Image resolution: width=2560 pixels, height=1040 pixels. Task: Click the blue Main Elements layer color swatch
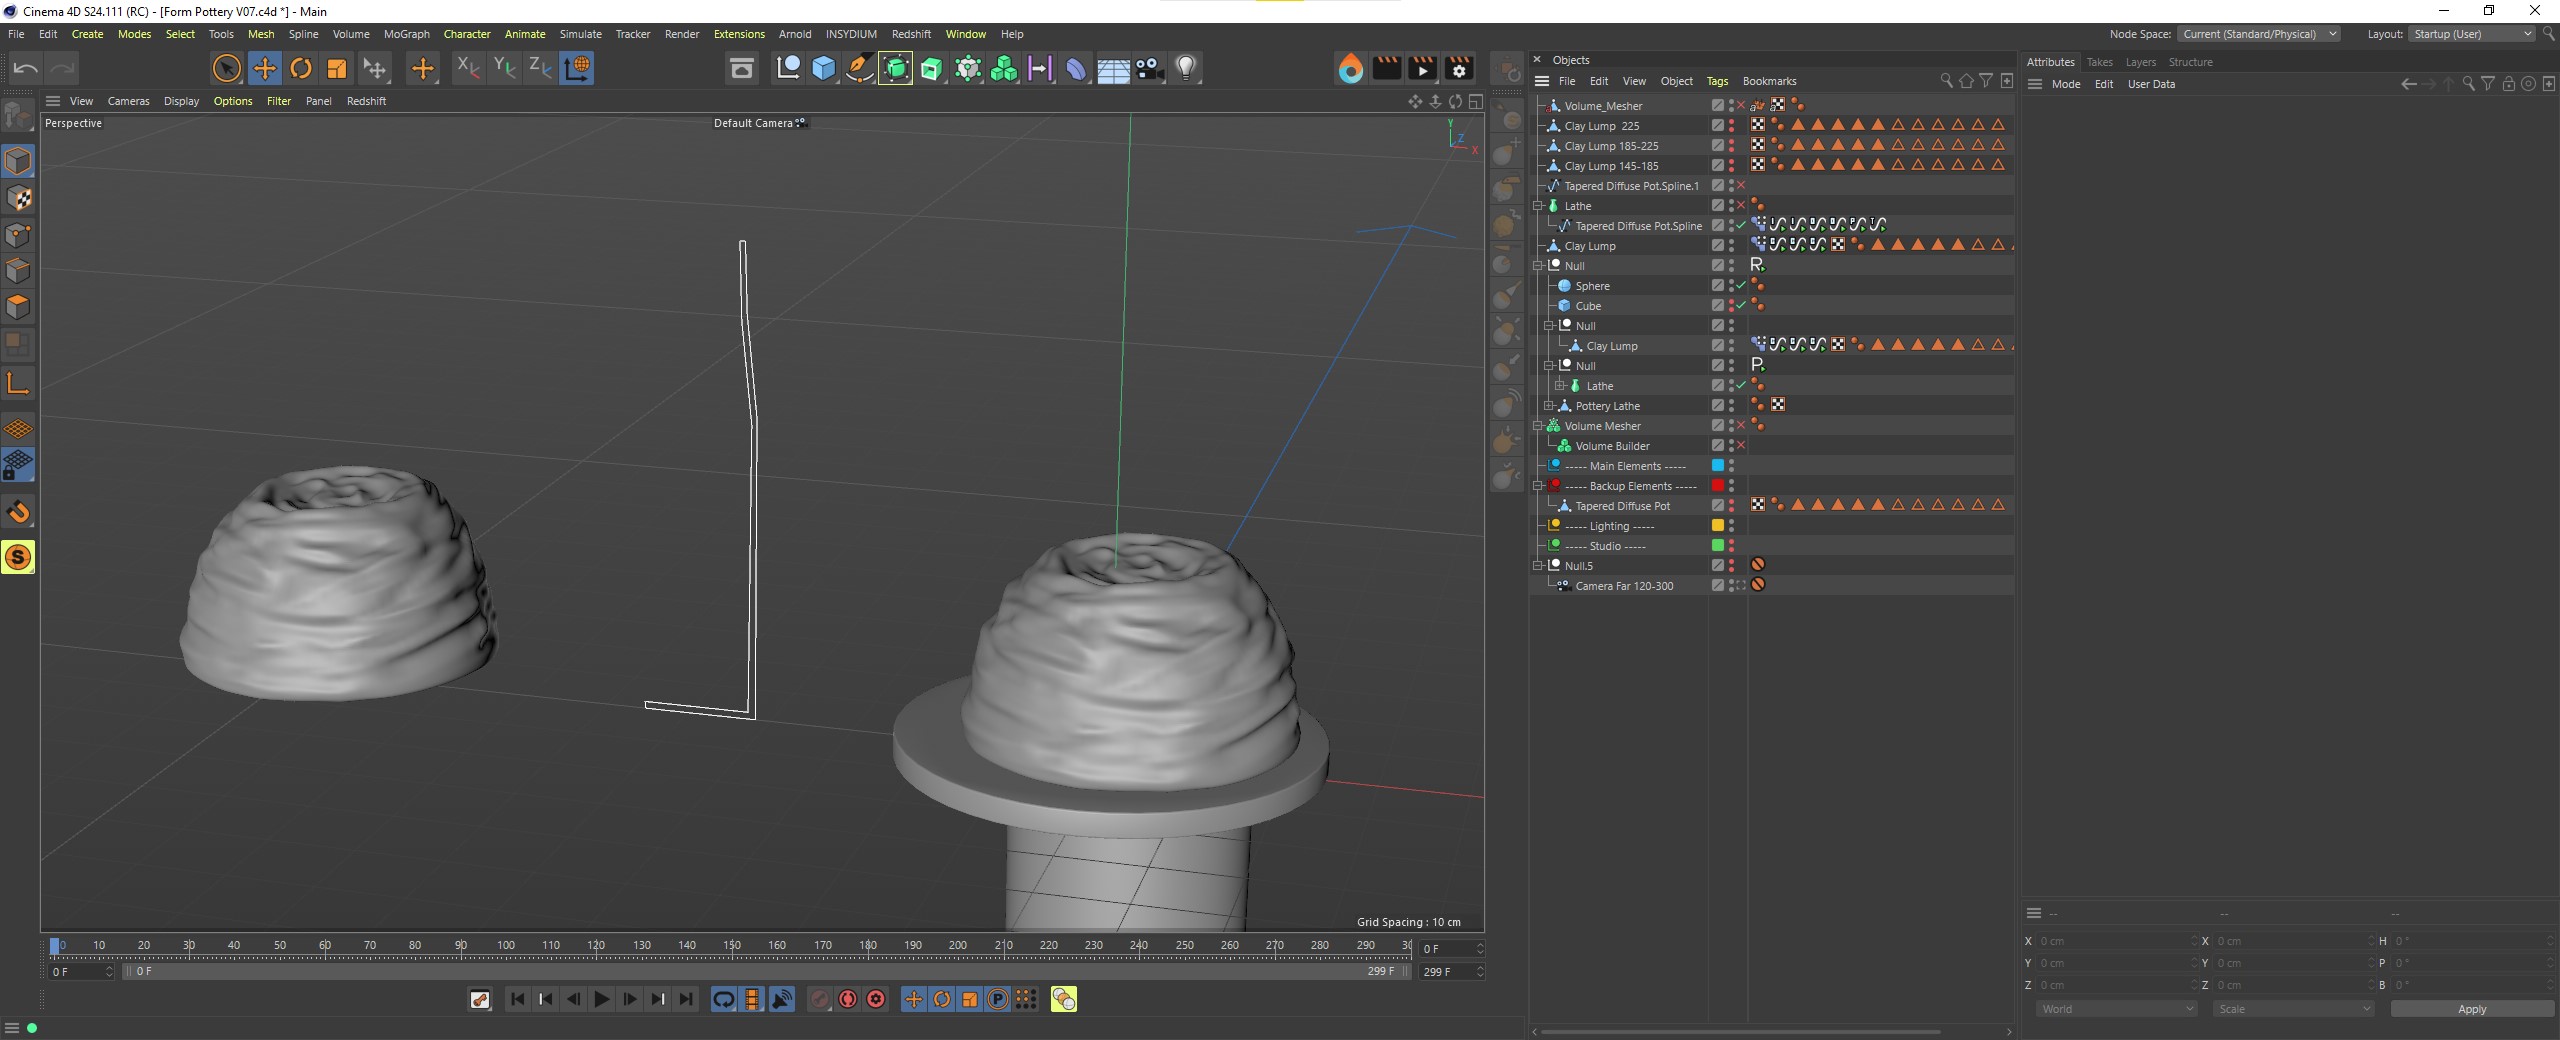click(1718, 466)
